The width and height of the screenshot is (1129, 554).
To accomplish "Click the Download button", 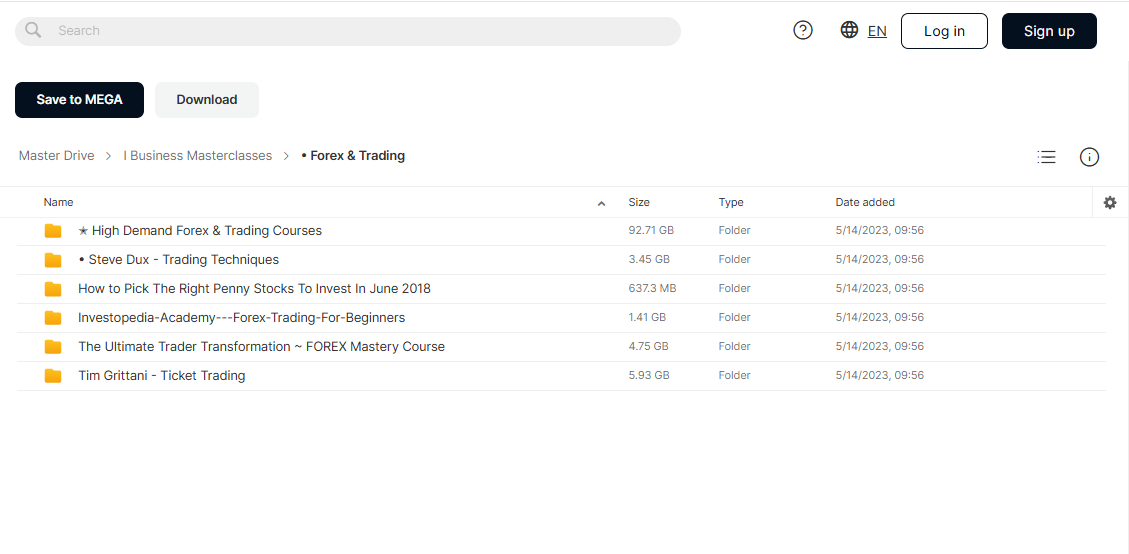I will click(x=207, y=99).
